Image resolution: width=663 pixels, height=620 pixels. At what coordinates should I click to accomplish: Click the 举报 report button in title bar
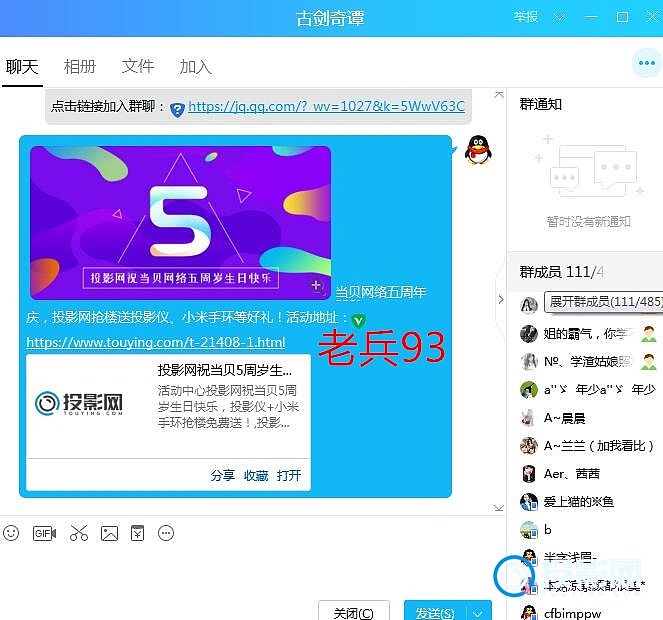click(526, 17)
